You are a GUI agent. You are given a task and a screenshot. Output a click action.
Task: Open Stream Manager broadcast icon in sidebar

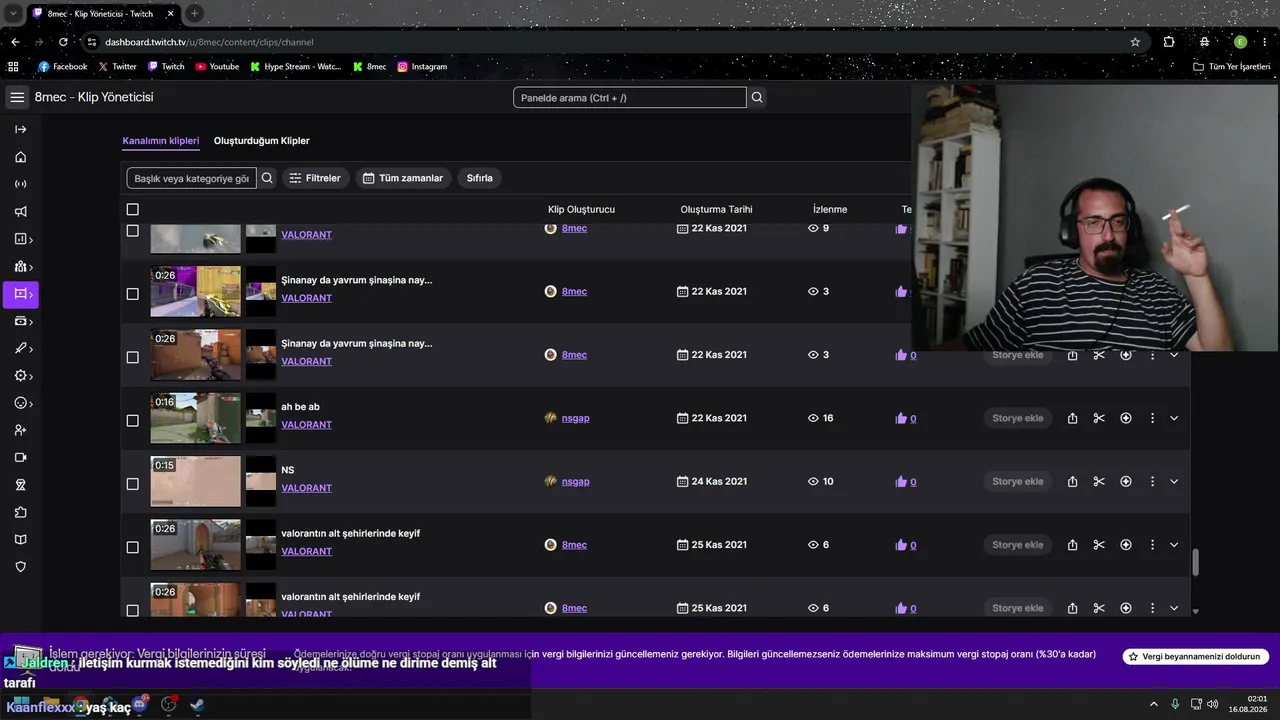(x=20, y=184)
